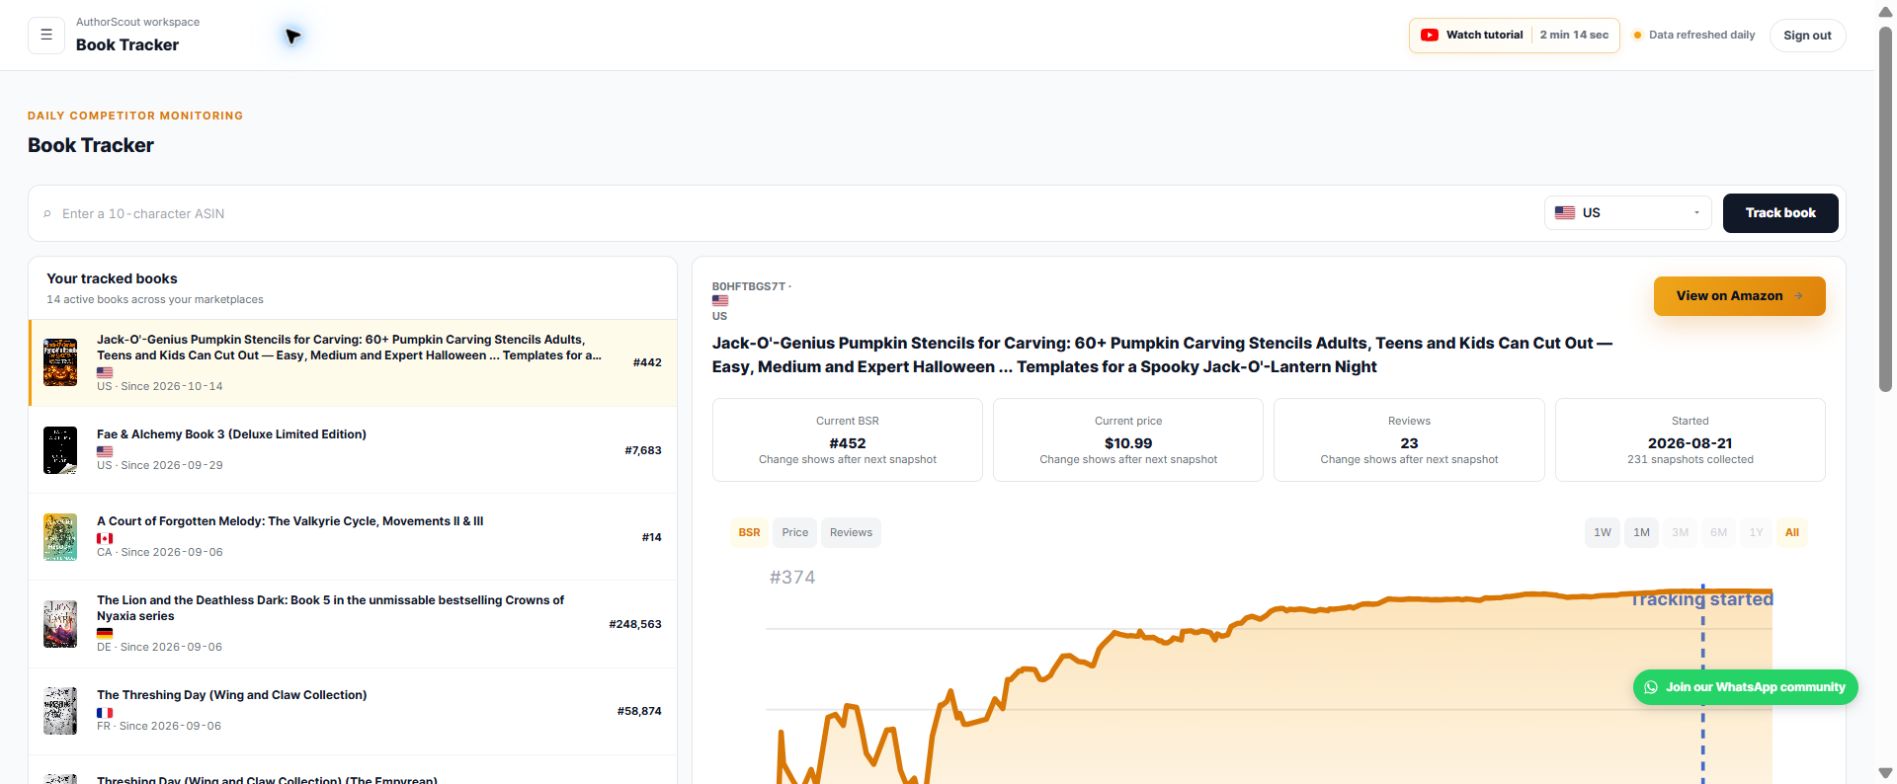
Task: Click the Track book button
Action: coord(1780,213)
